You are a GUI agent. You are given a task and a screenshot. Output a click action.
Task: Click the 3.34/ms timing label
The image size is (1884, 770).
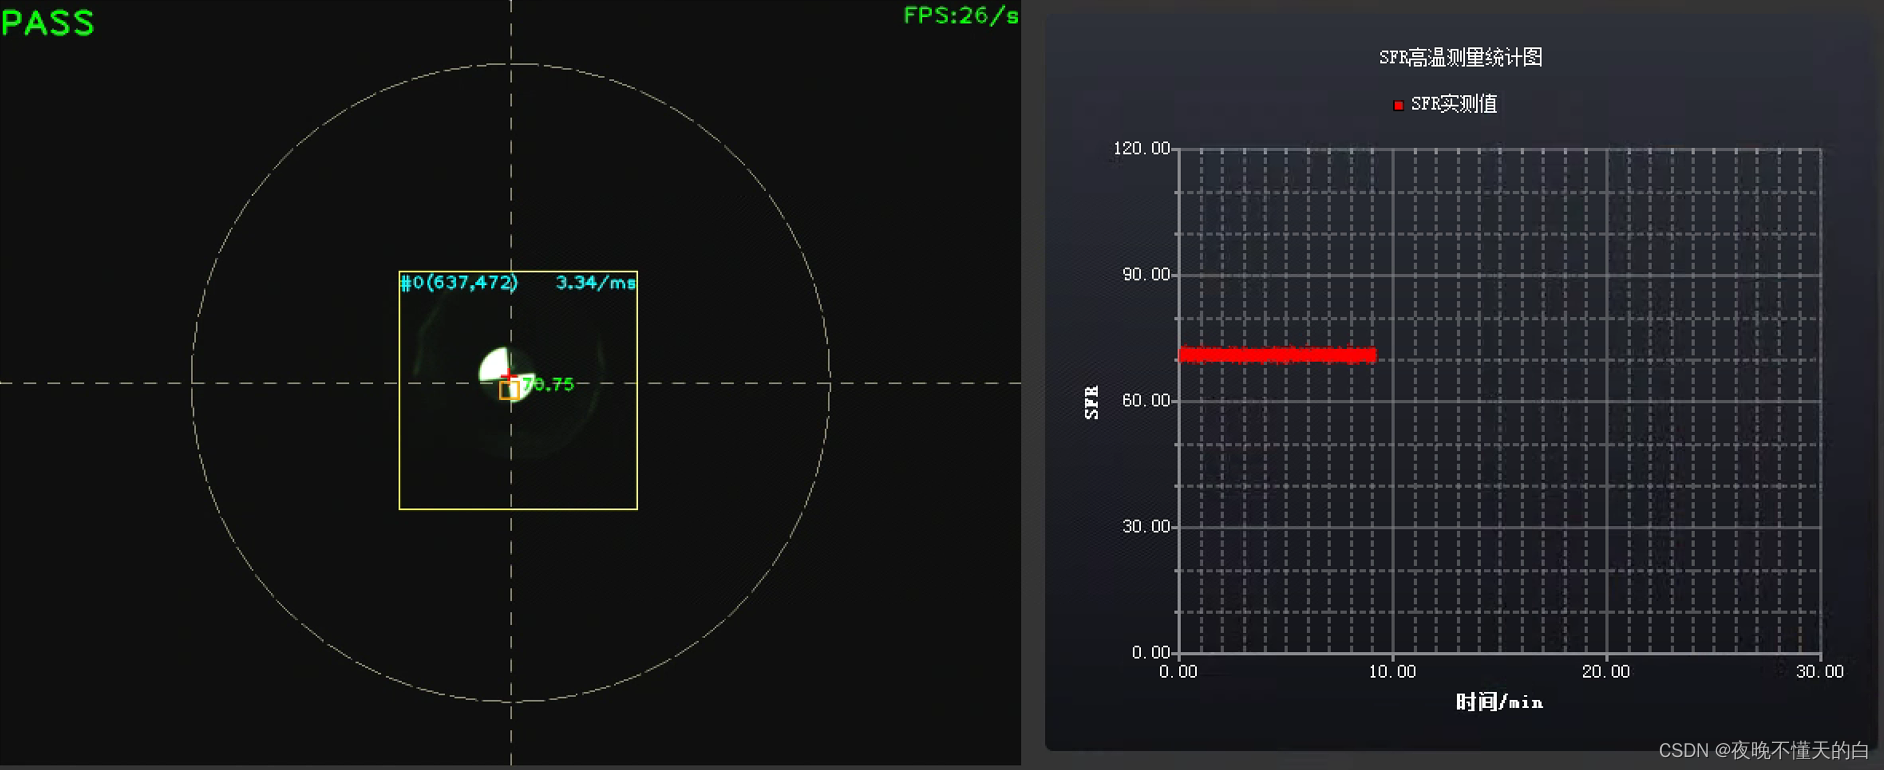tap(596, 283)
